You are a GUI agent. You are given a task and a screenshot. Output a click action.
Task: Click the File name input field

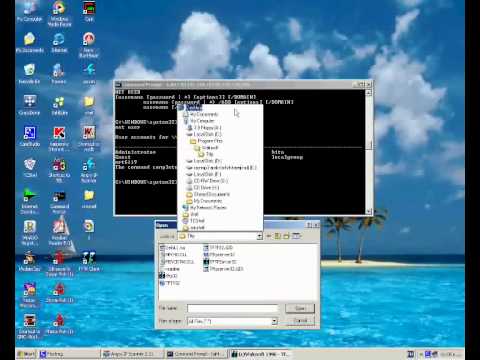pos(232,308)
